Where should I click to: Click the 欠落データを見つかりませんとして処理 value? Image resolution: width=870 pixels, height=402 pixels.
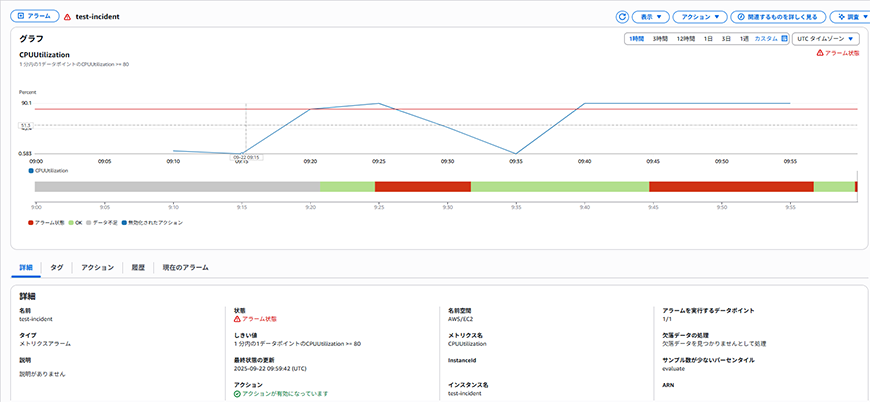tap(715, 344)
